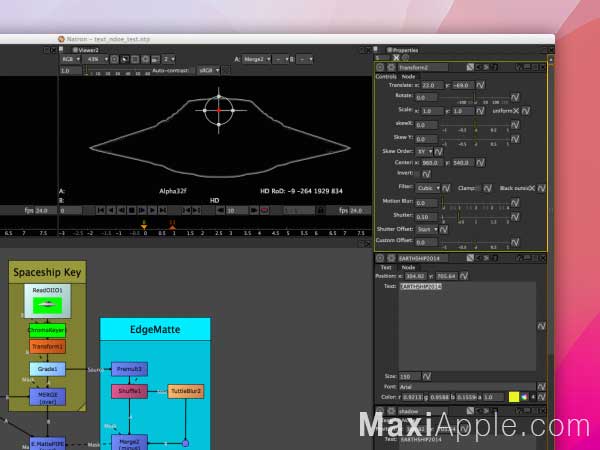Expand the sRGB colorspace dropdown
This screenshot has width=600, height=450.
tap(209, 70)
